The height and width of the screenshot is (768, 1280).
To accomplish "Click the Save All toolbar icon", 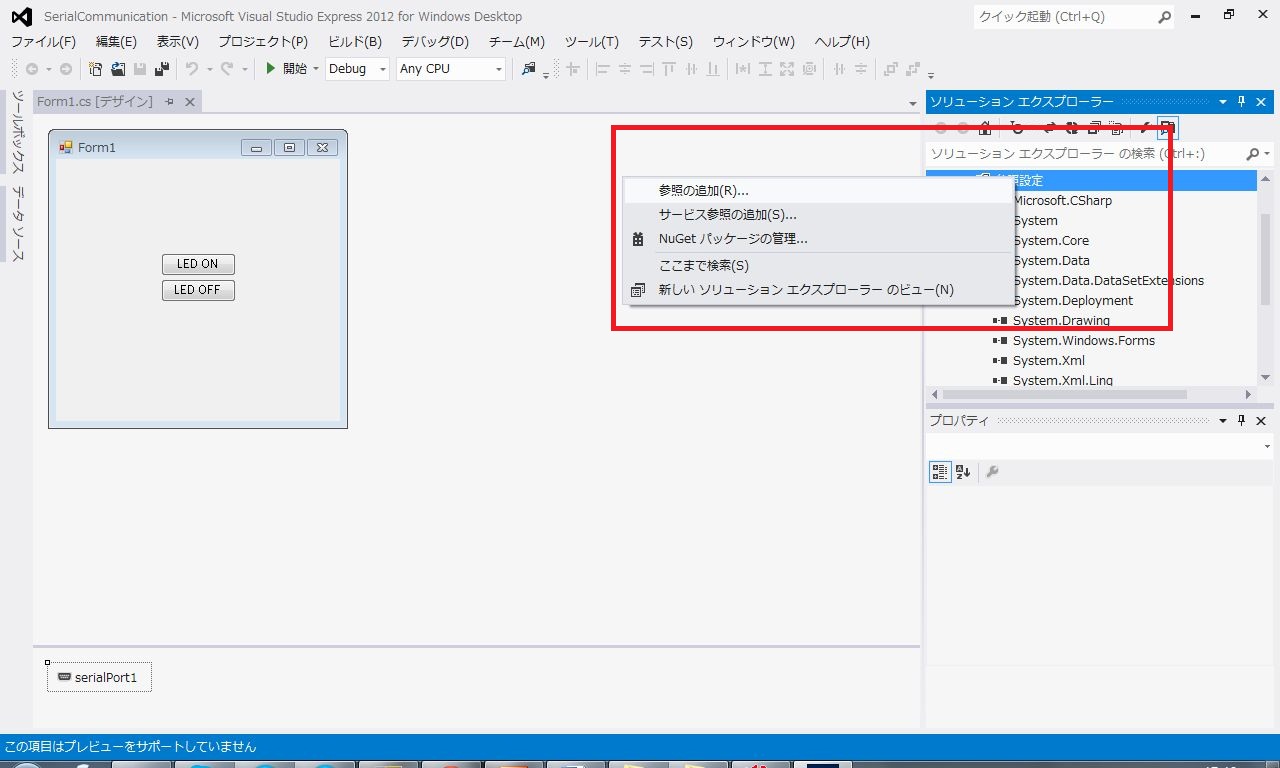I will tap(161, 69).
